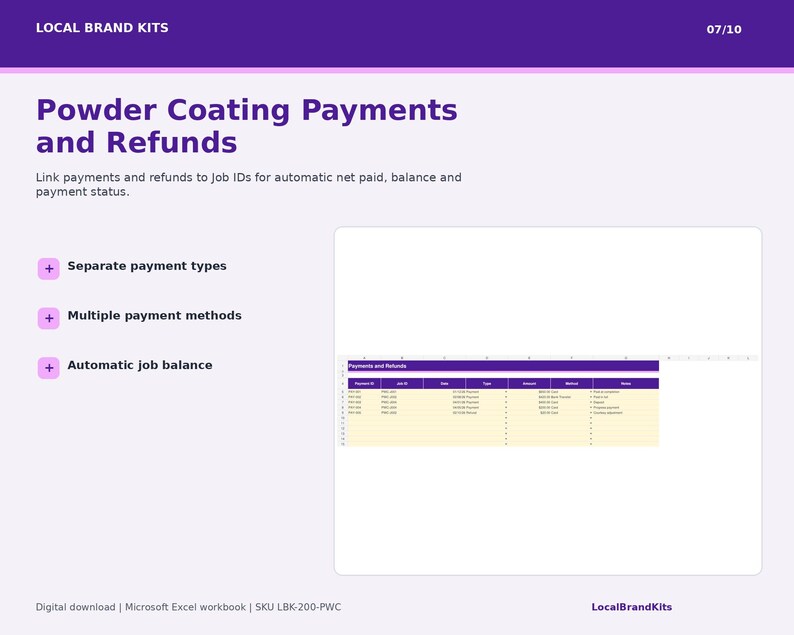Screen dimensions: 794x635
Task: Open the Type dropdown in the PAY-003 row
Action: pos(506,402)
